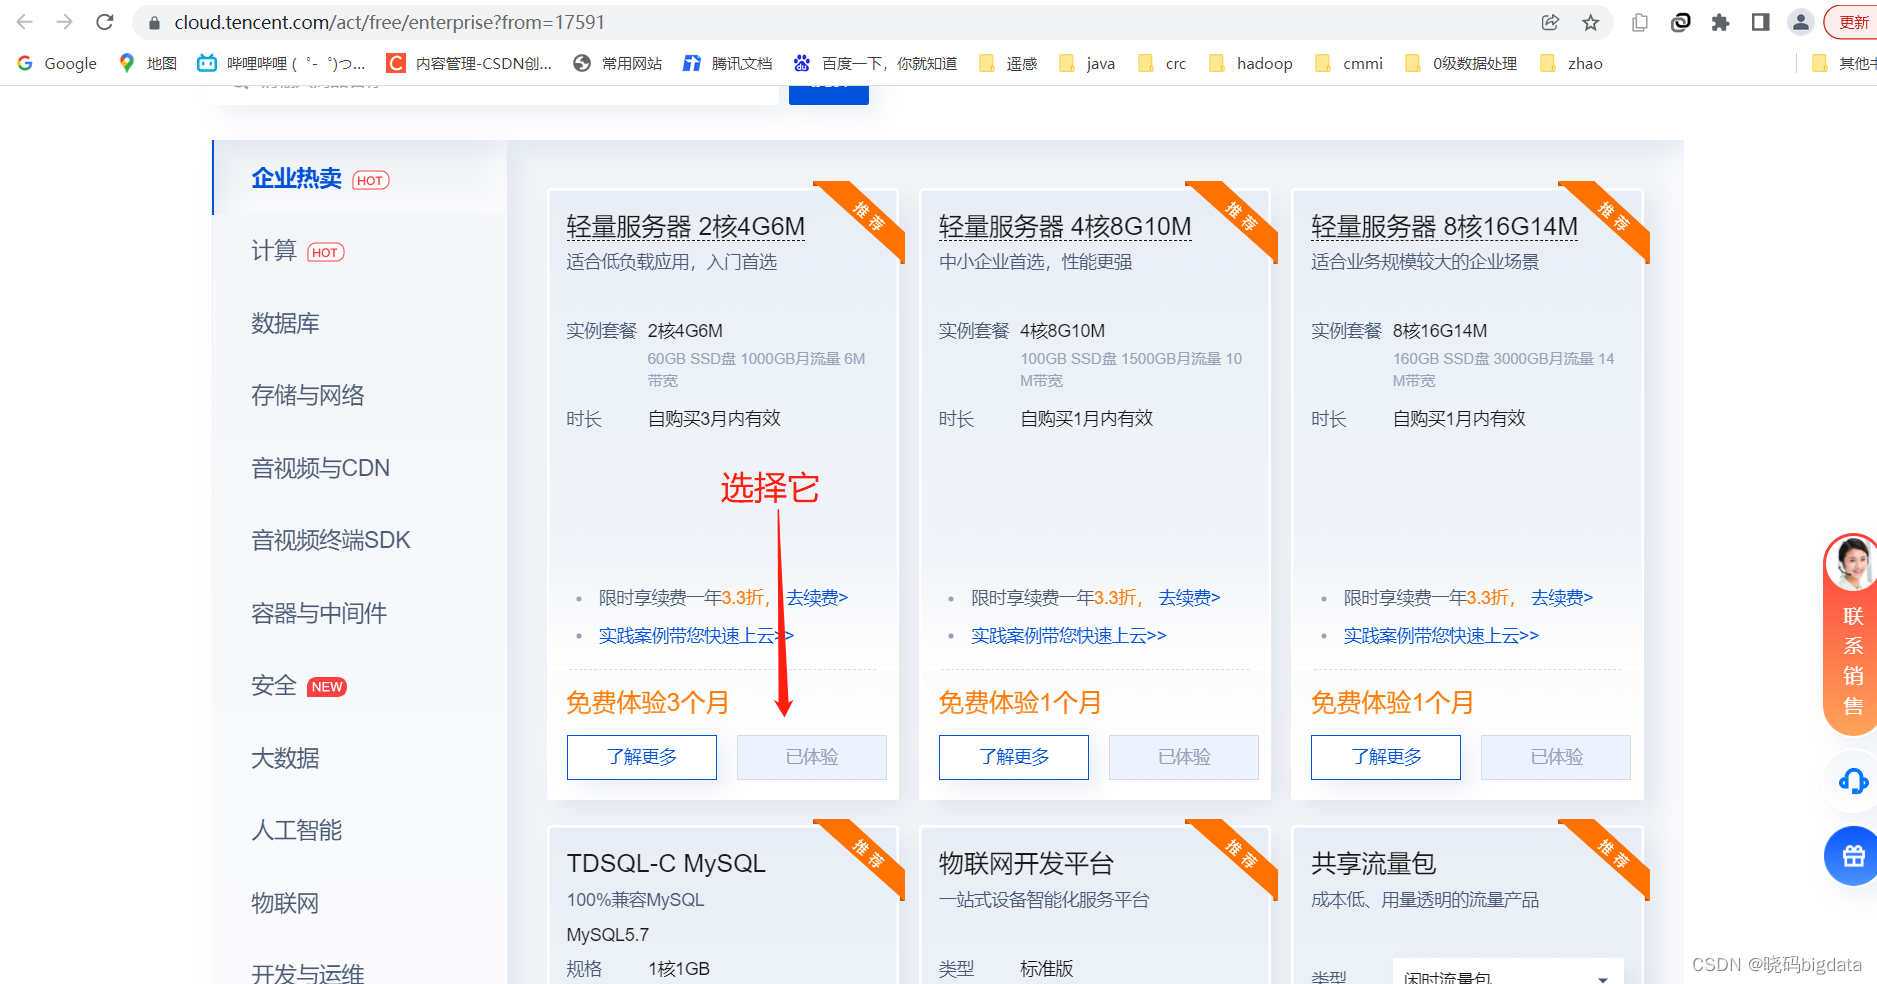Open 实践案例 link in 8核16G14M card
Image resolution: width=1877 pixels, height=984 pixels.
click(x=1441, y=636)
